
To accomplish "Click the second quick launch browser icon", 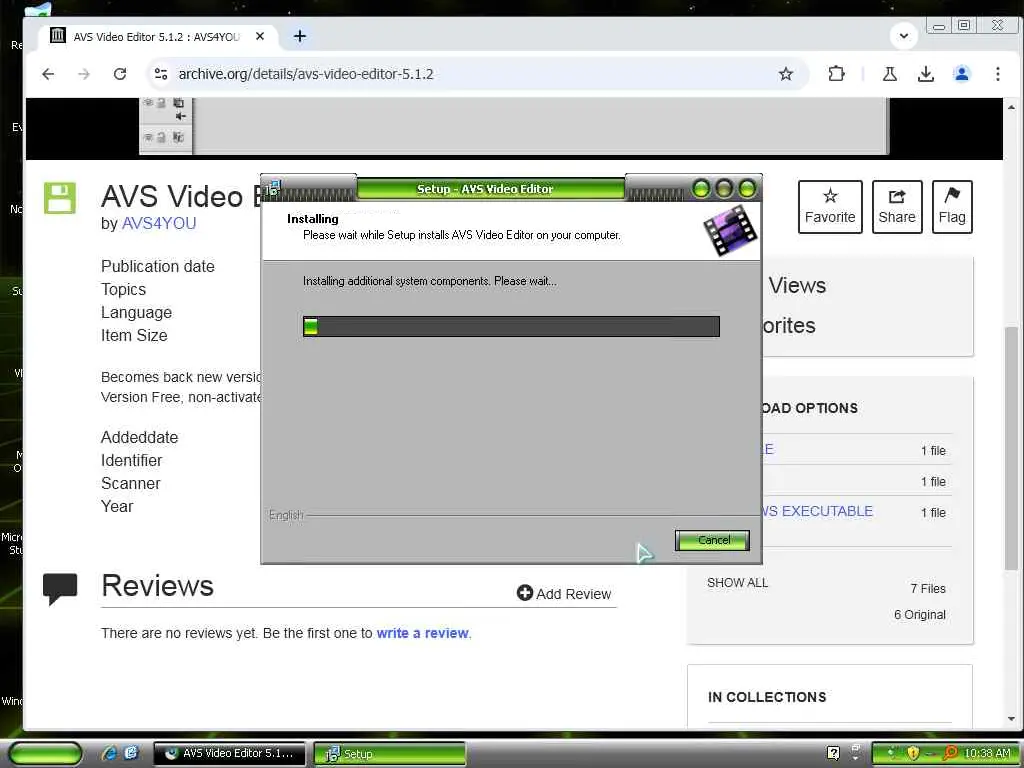I will click(131, 754).
